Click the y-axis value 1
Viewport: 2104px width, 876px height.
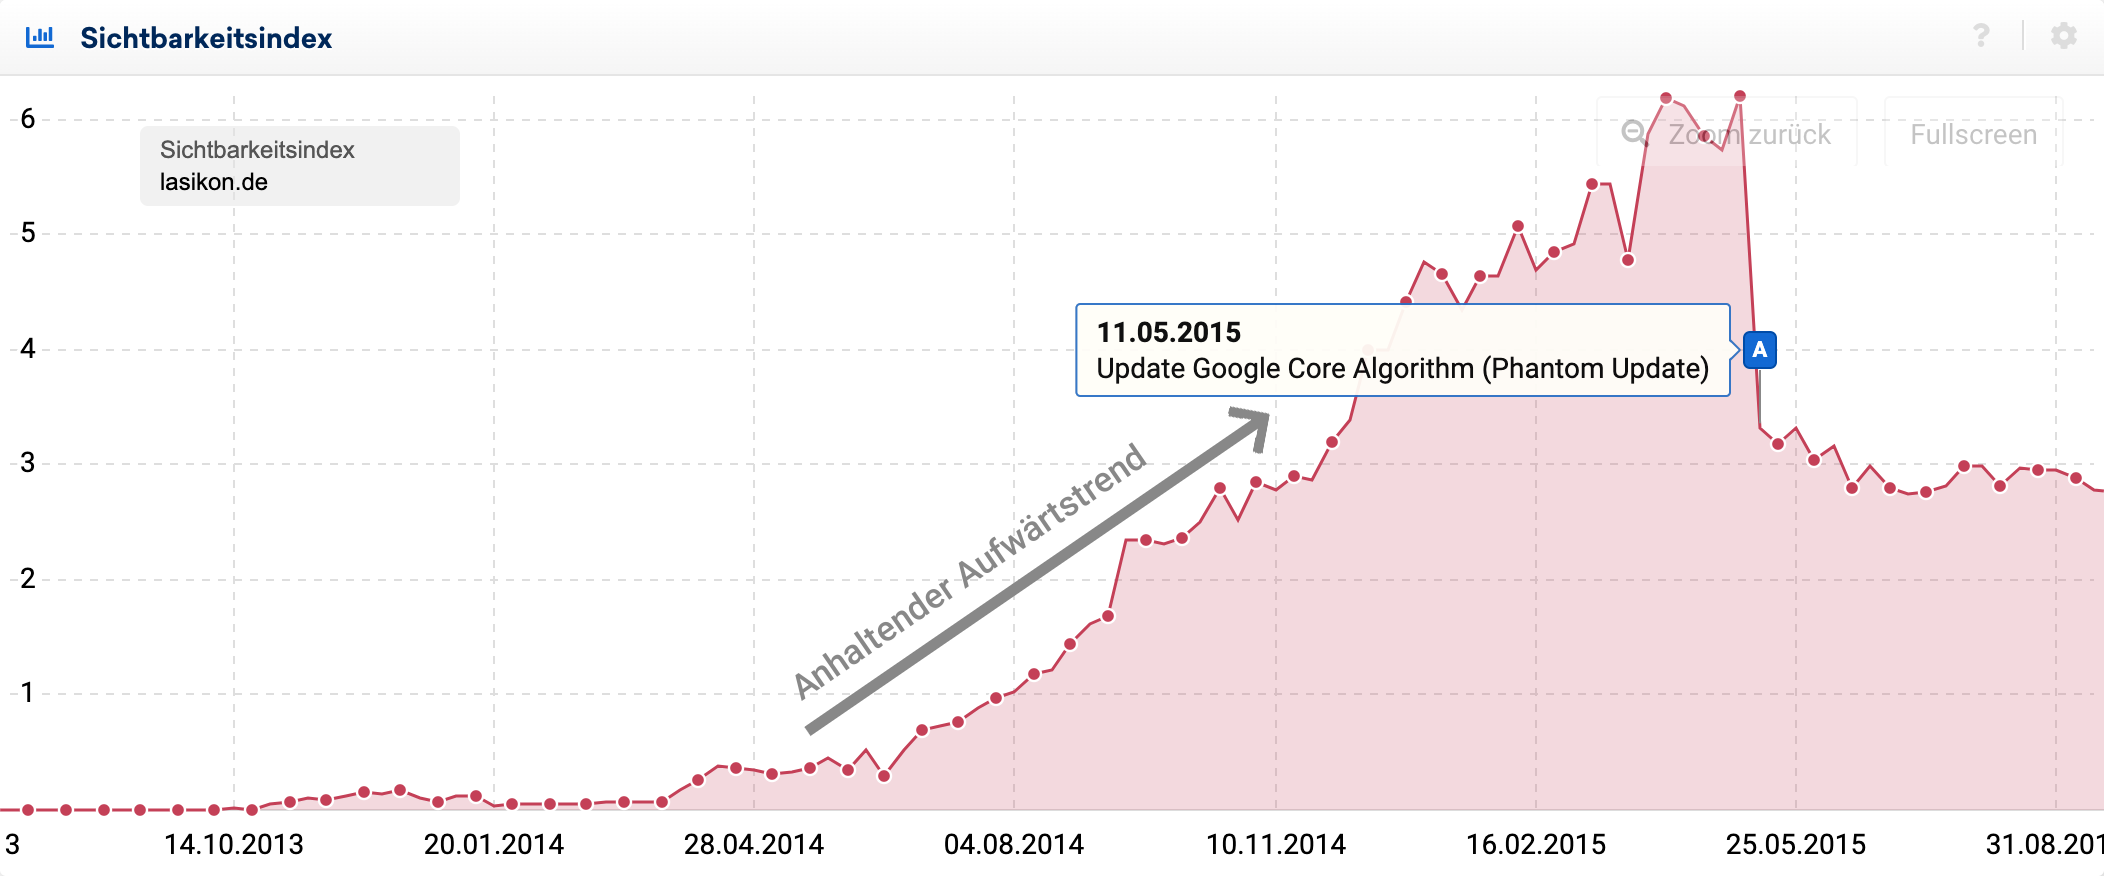(x=28, y=692)
